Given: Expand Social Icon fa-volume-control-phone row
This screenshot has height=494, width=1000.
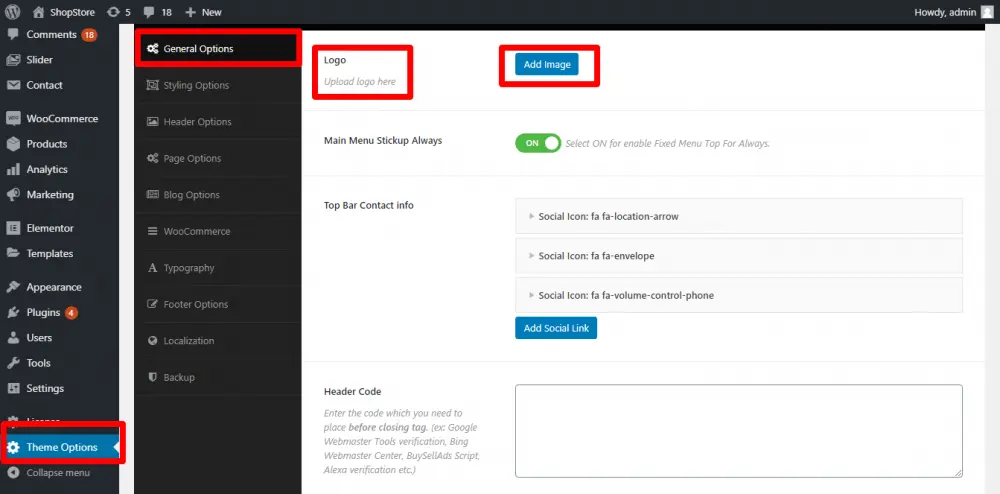Looking at the screenshot, I should pos(739,296).
